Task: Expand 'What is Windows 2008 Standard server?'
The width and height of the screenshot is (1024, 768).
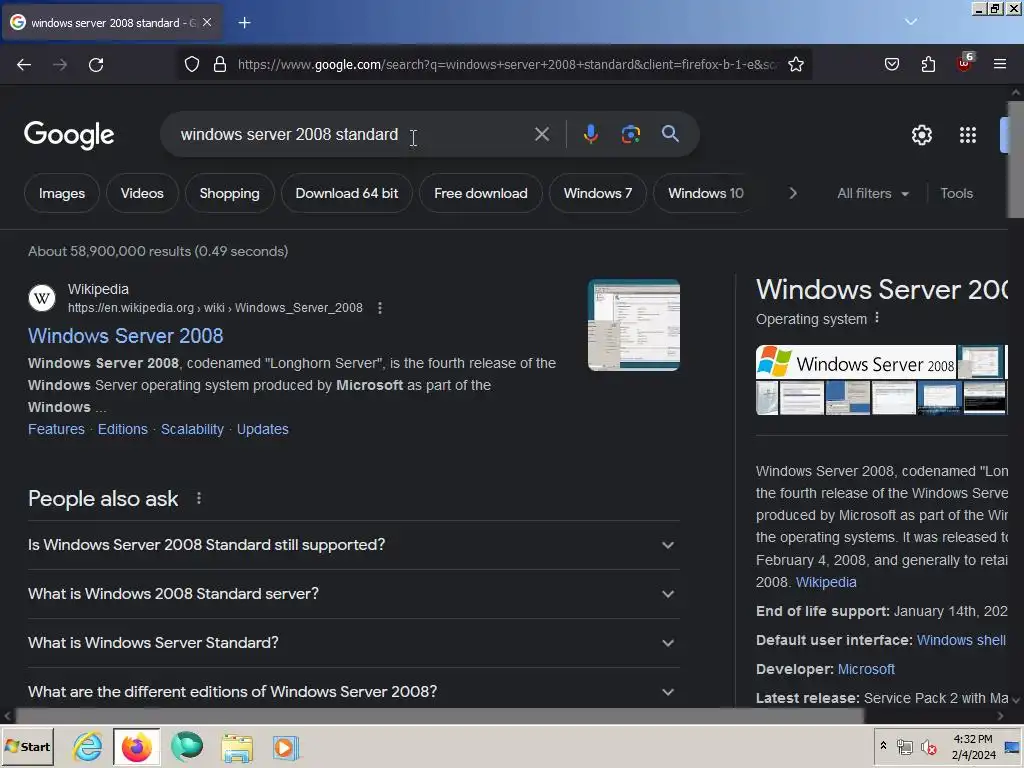Action: click(x=353, y=594)
